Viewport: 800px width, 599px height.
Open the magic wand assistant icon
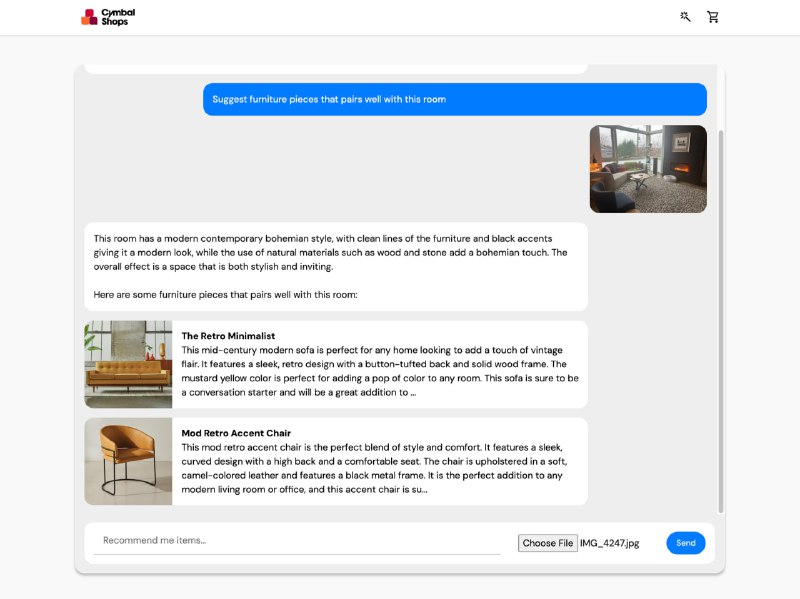pyautogui.click(x=685, y=17)
